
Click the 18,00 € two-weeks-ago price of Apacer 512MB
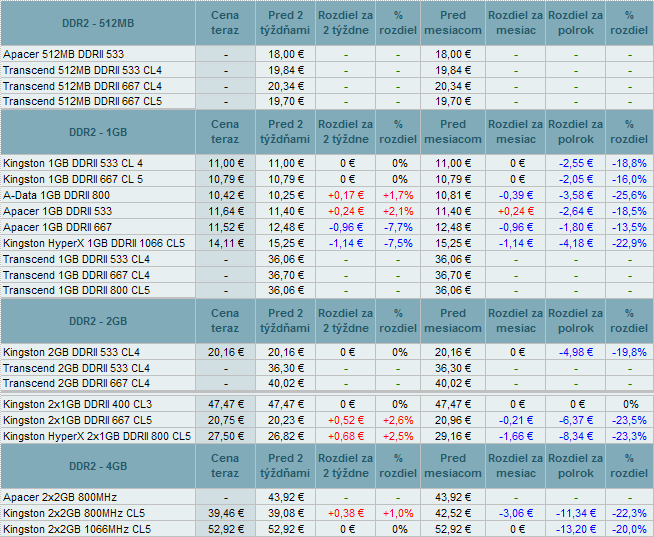[286, 54]
